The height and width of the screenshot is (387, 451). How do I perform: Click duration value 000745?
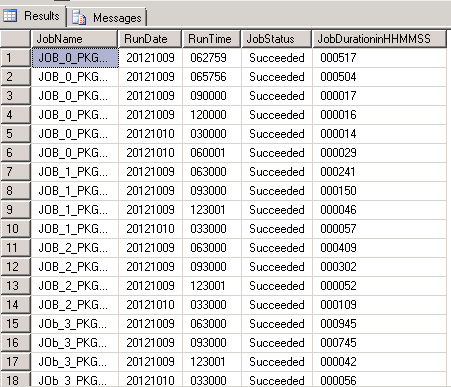(338, 343)
